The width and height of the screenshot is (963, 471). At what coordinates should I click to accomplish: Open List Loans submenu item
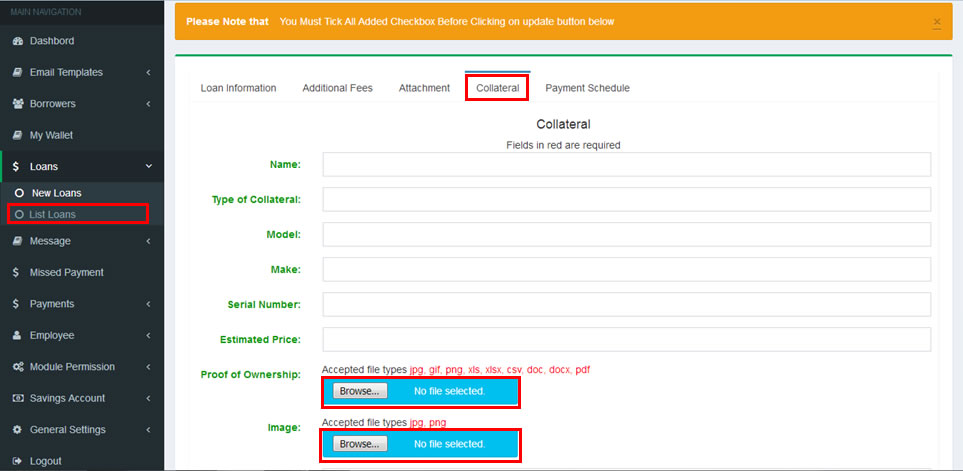pyautogui.click(x=52, y=214)
